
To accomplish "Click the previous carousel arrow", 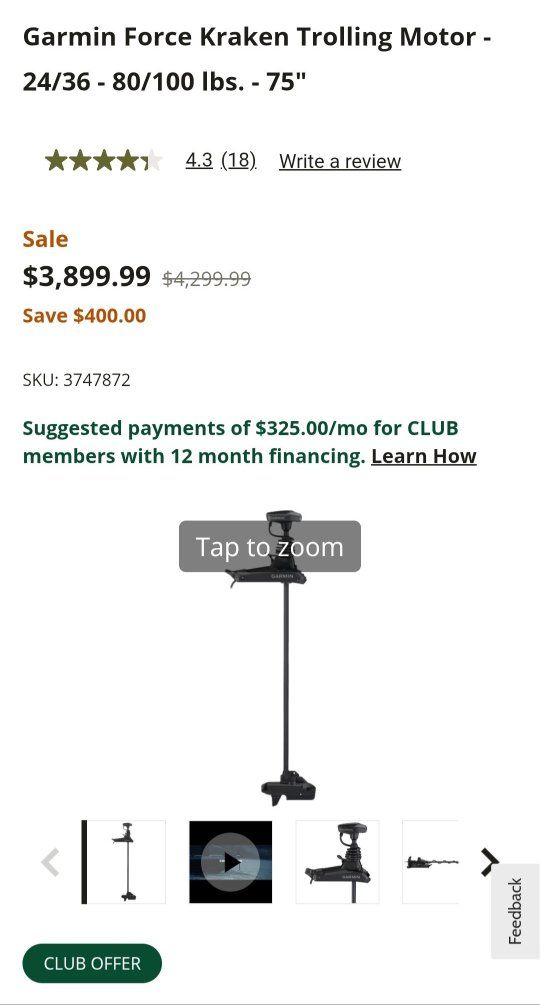I will (x=50, y=862).
